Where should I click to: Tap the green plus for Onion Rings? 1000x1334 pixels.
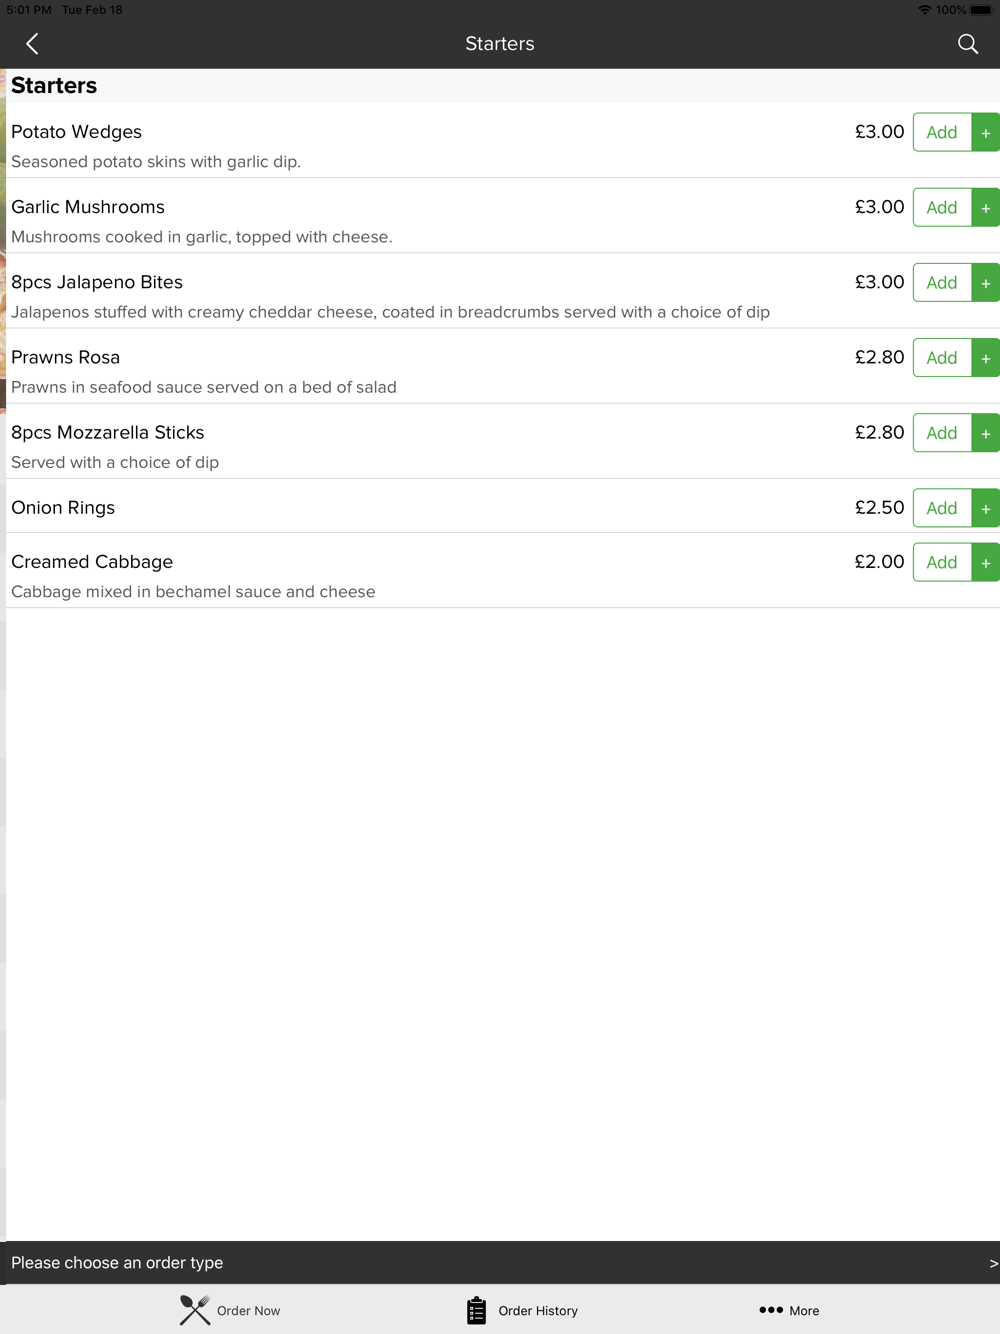(x=986, y=508)
